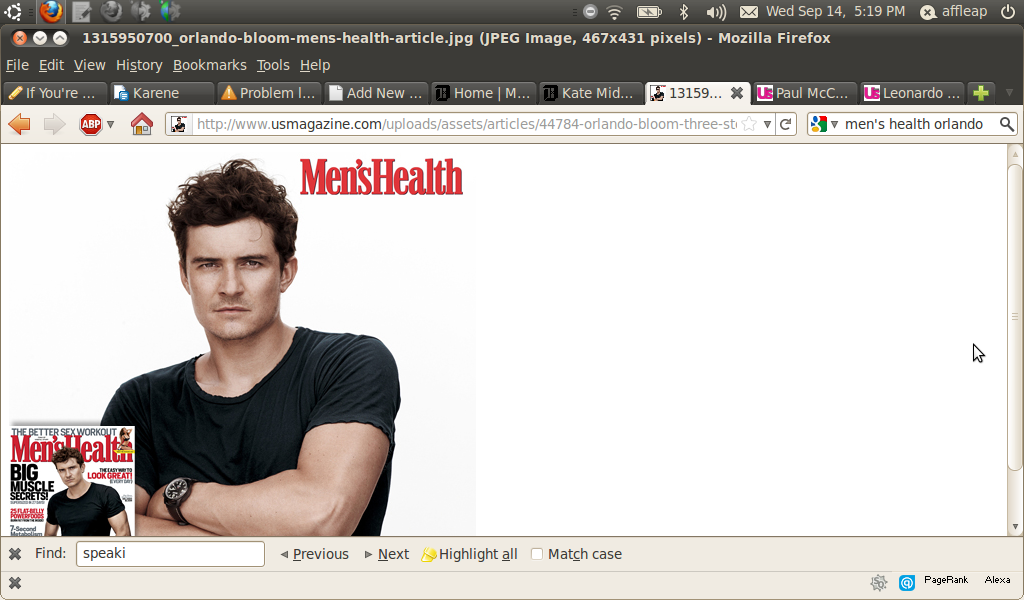Image resolution: width=1024 pixels, height=600 pixels.
Task: Open the URL history dropdown arrow
Action: [767, 124]
